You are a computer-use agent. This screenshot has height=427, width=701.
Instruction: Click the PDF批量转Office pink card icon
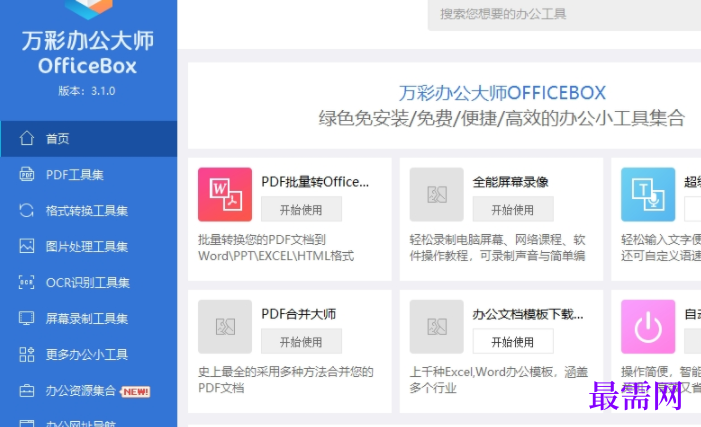point(225,194)
